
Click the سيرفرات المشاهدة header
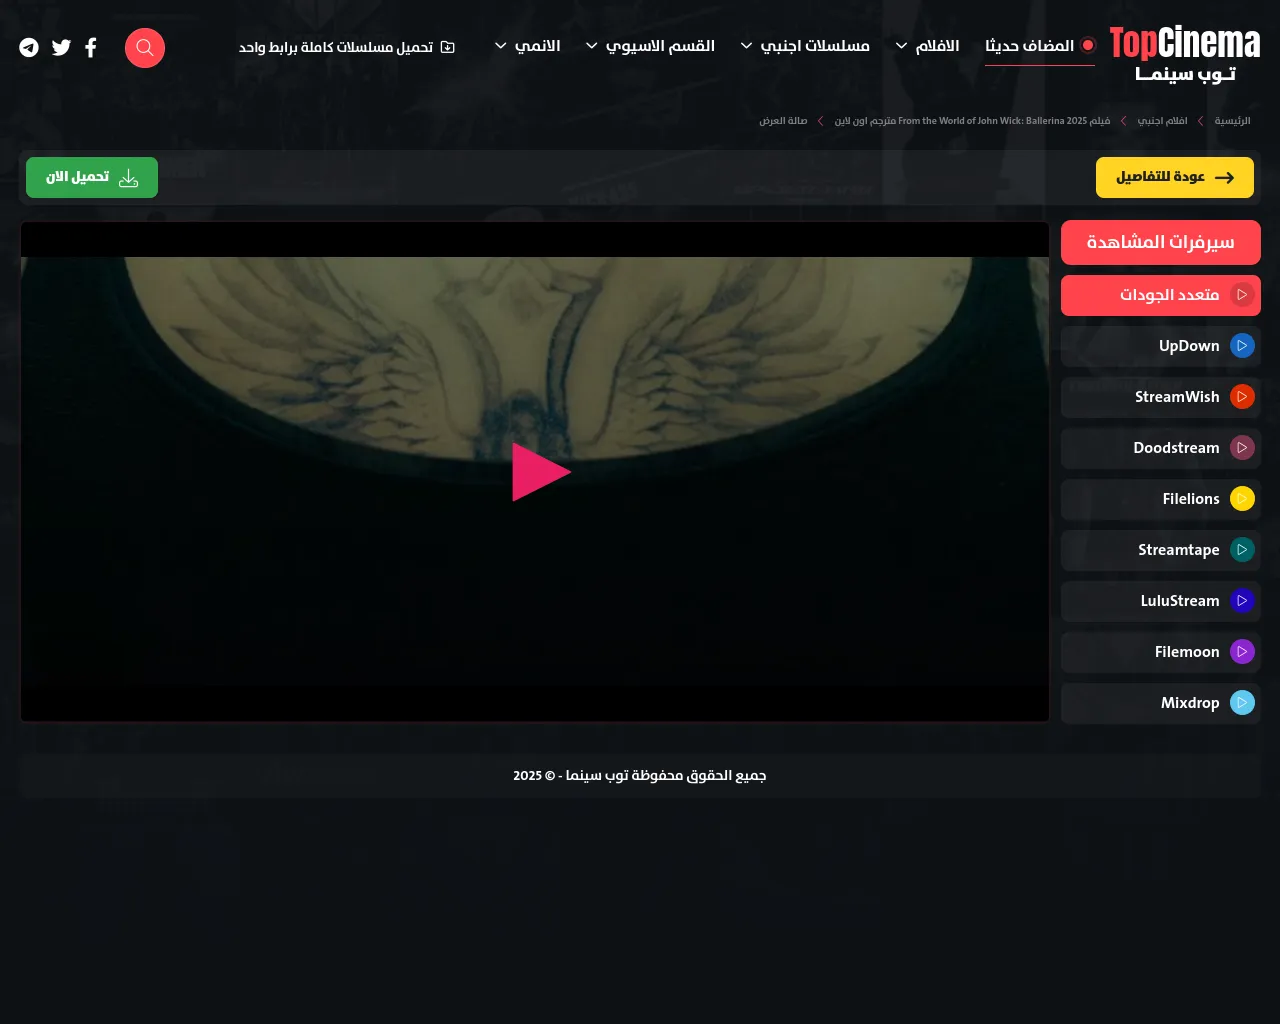click(x=1161, y=243)
